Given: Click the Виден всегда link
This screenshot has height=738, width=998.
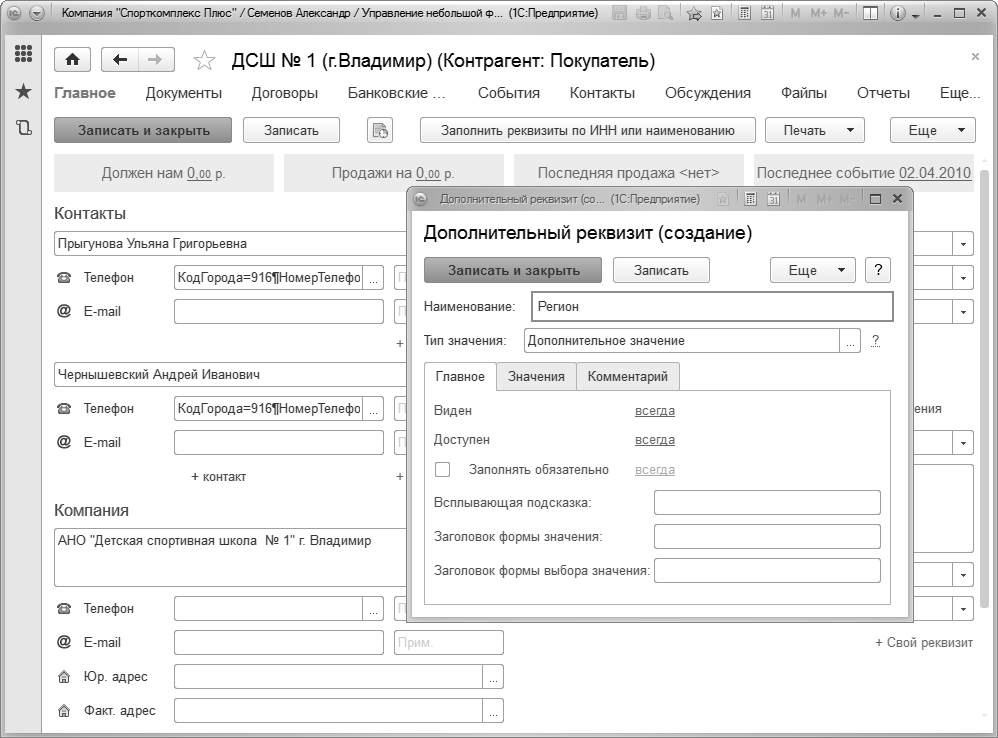Looking at the screenshot, I should 655,411.
